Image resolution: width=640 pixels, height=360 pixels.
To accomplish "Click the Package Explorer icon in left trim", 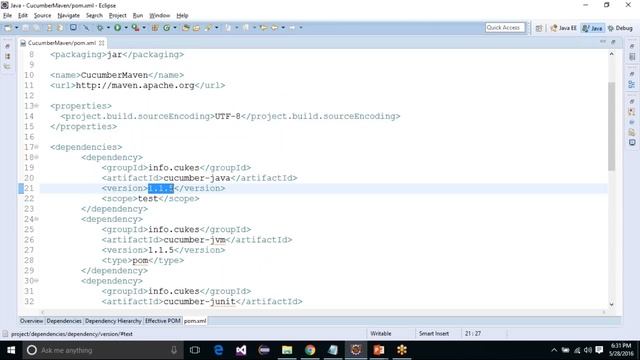I will pos(7,56).
